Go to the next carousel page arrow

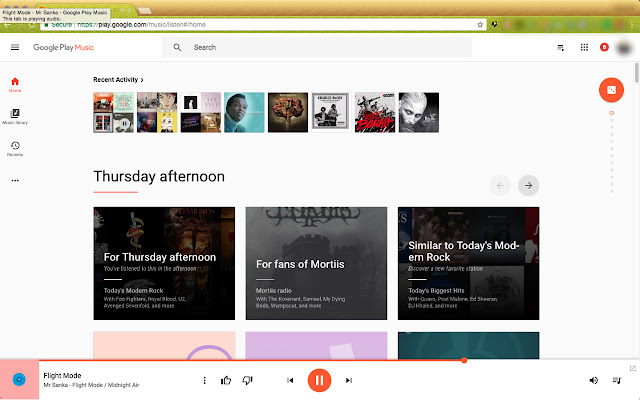click(529, 186)
